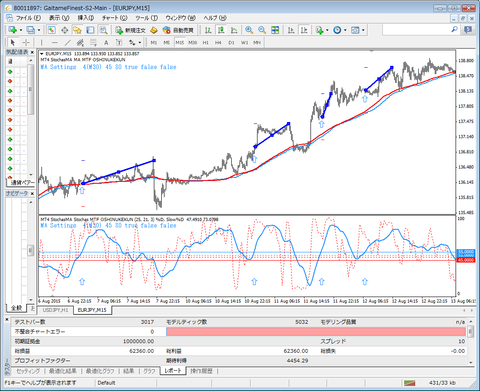
Task: Toggle the Navigator window icon
Action: (x=77, y=30)
